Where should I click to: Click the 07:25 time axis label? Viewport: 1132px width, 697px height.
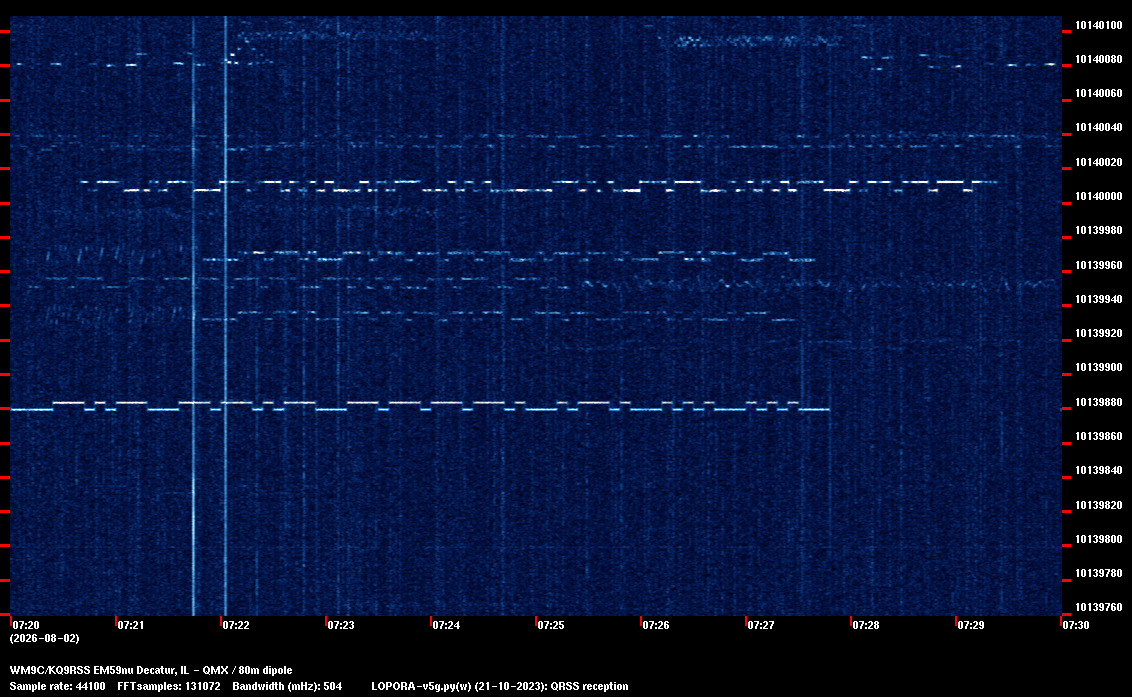551,625
